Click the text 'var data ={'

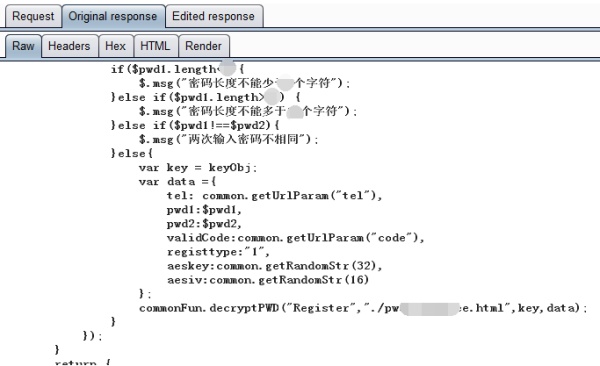(x=178, y=181)
